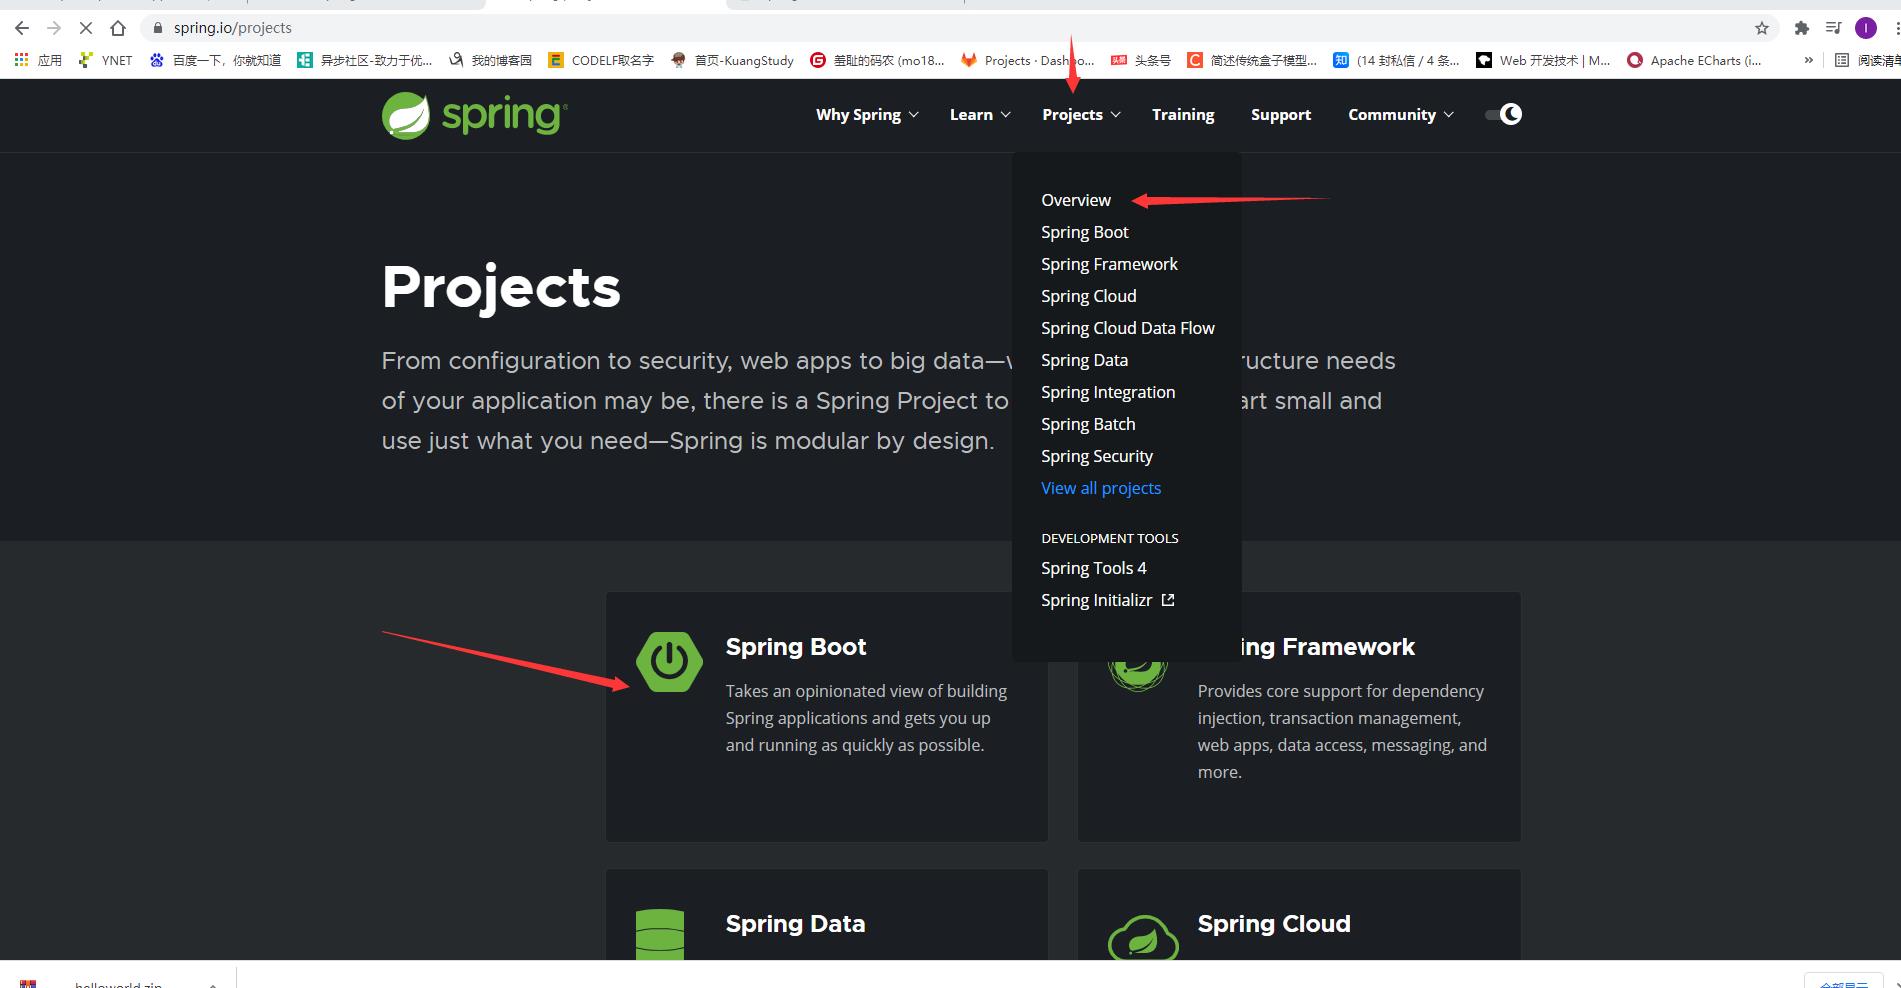The image size is (1901, 988).
Task: Toggle dark mode switch in header
Action: (x=1503, y=114)
